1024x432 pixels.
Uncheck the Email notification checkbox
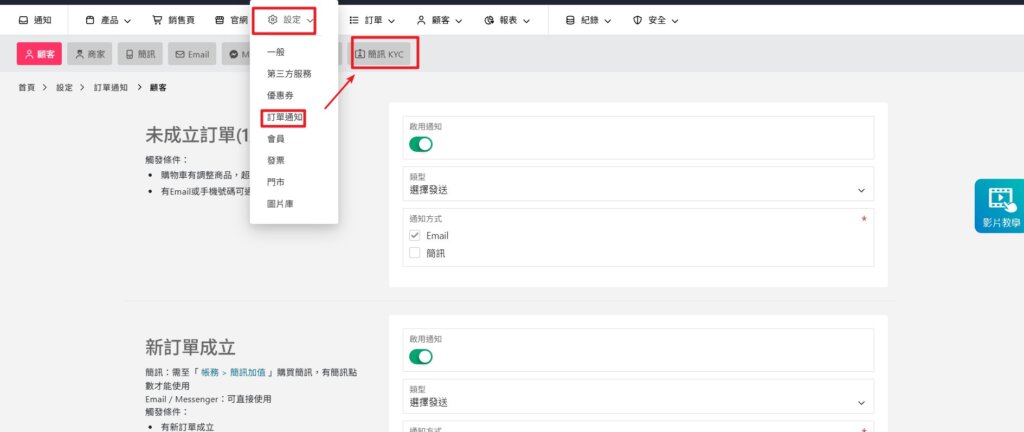[x=414, y=235]
